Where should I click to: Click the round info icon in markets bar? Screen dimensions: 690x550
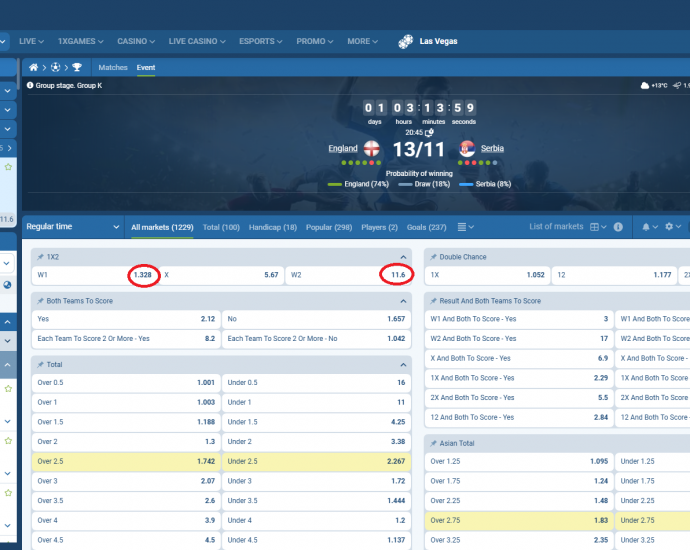pyautogui.click(x=618, y=227)
